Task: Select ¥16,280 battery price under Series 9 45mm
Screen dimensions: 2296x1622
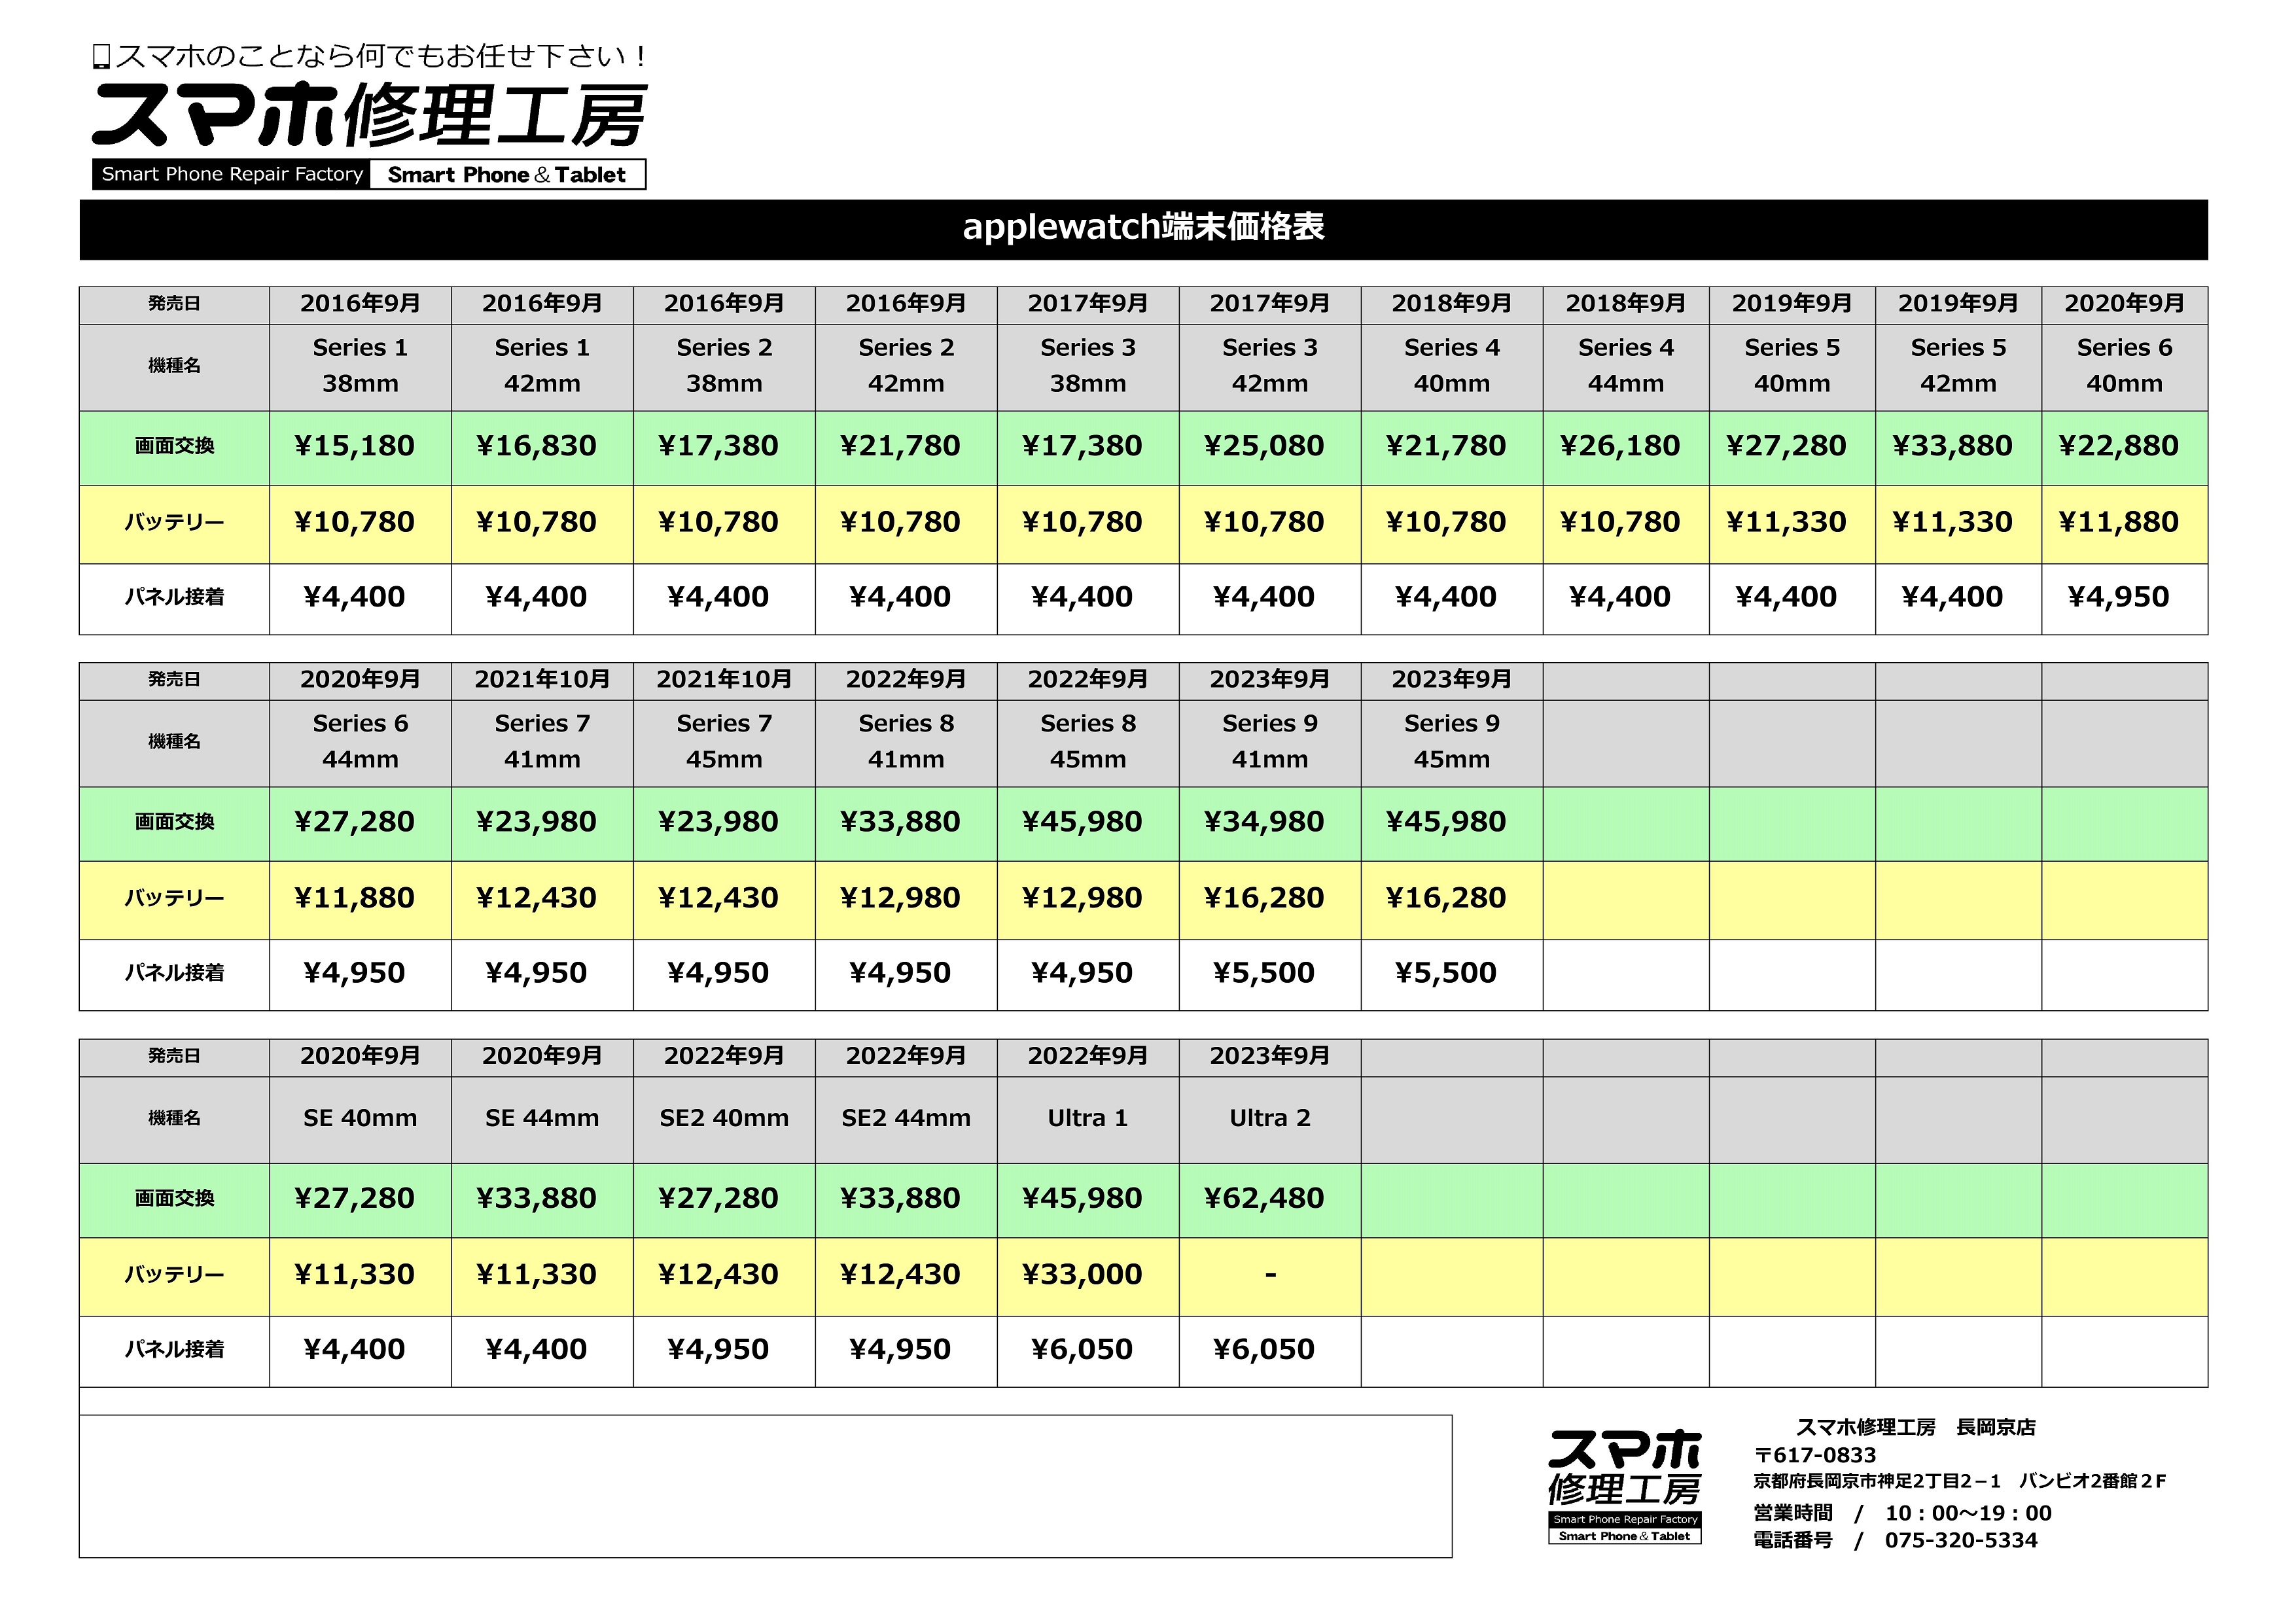Action: coord(1446,898)
